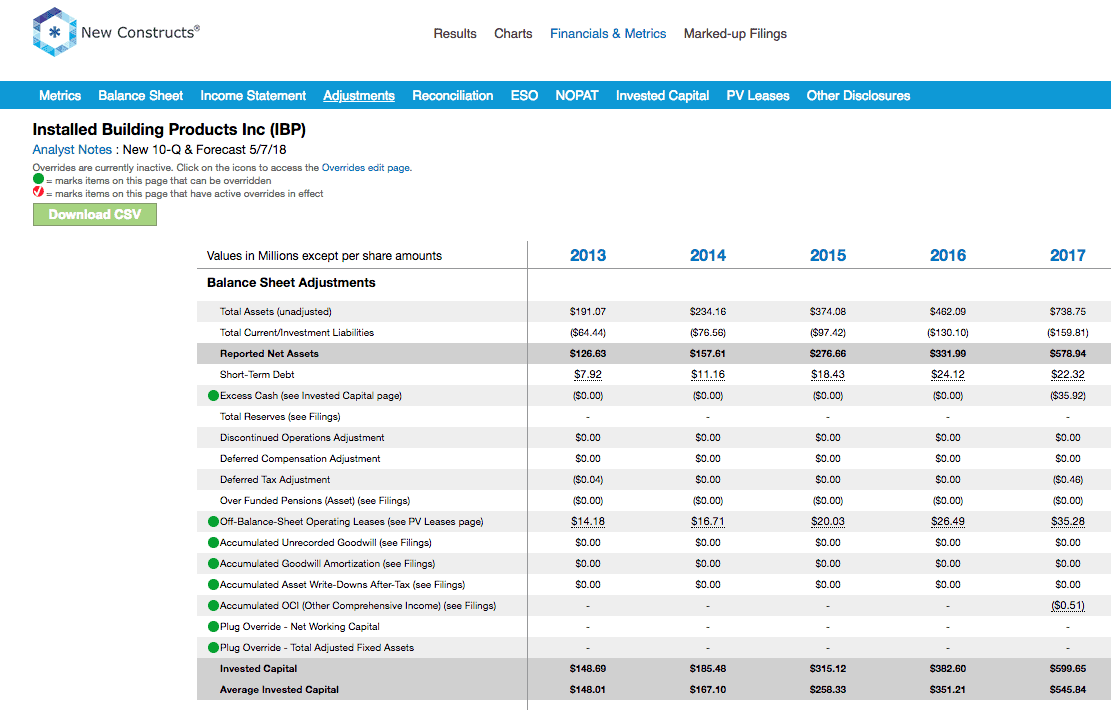Click the Installed Building Products Inc (IBP) heading
This screenshot has height=710, width=1111.
(169, 130)
